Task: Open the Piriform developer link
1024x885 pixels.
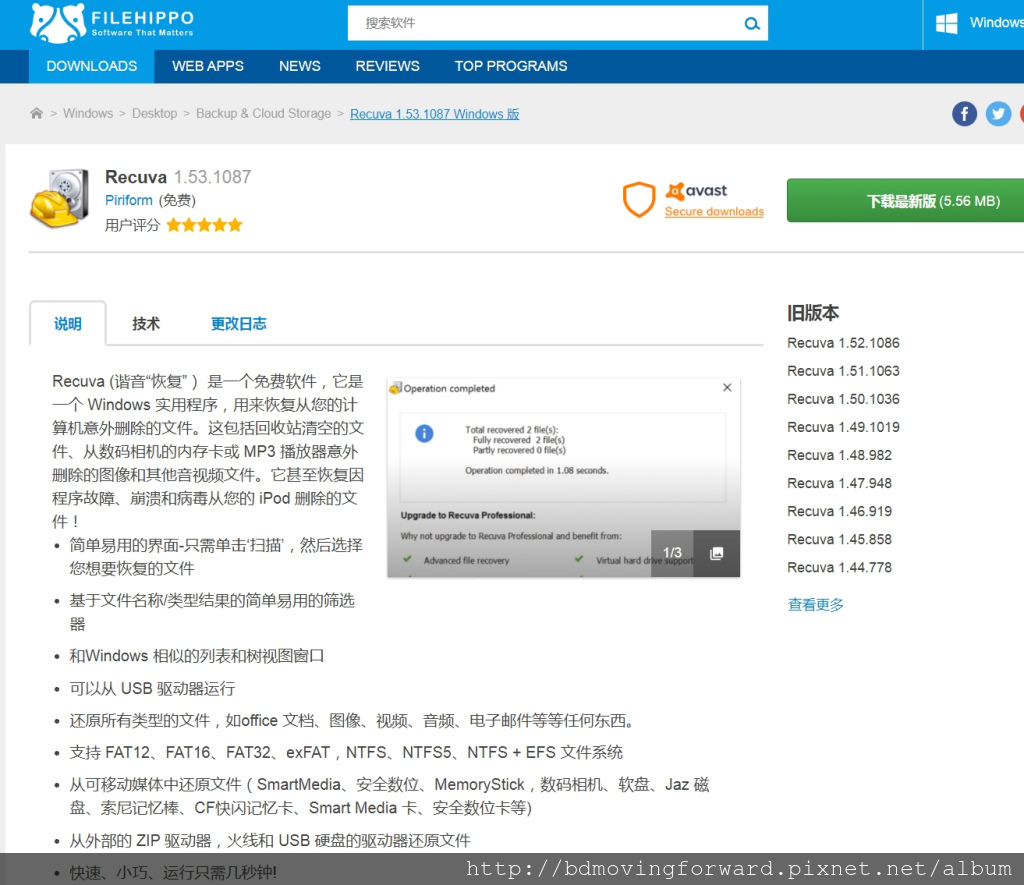Action: (x=129, y=200)
